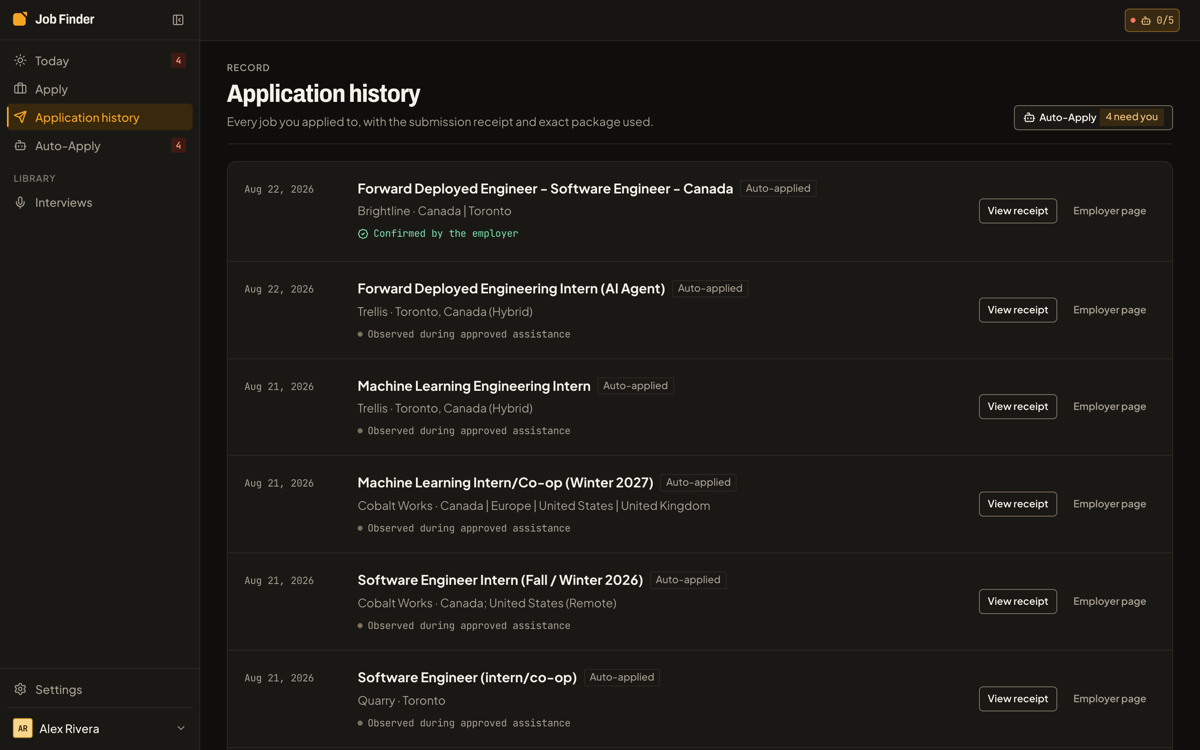The height and width of the screenshot is (750, 1200).
Task: Click the AR avatar badge
Action: click(22, 728)
